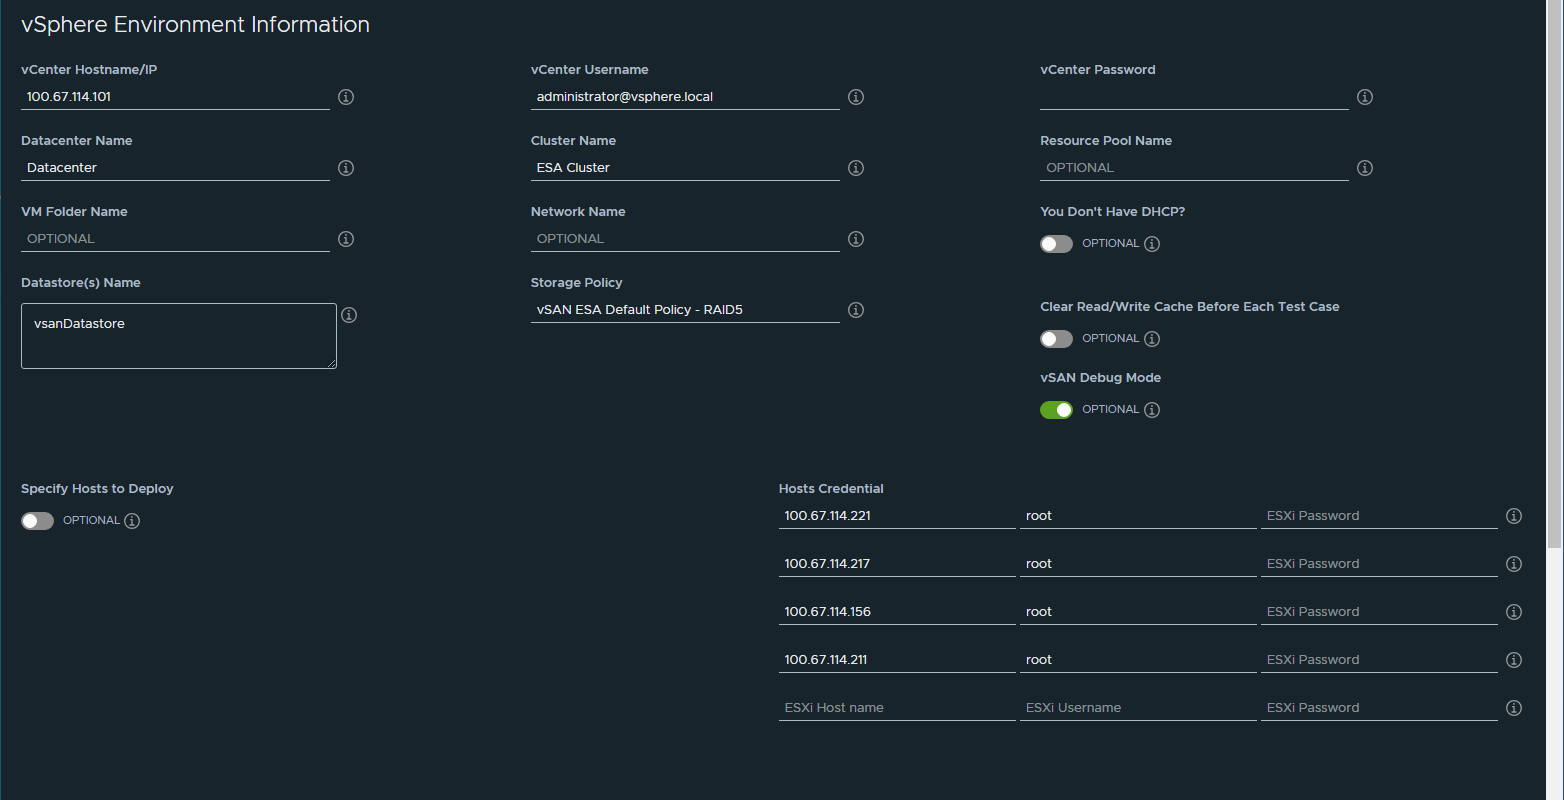
Task: Click the Datastore(s) Name info icon
Action: point(349,315)
